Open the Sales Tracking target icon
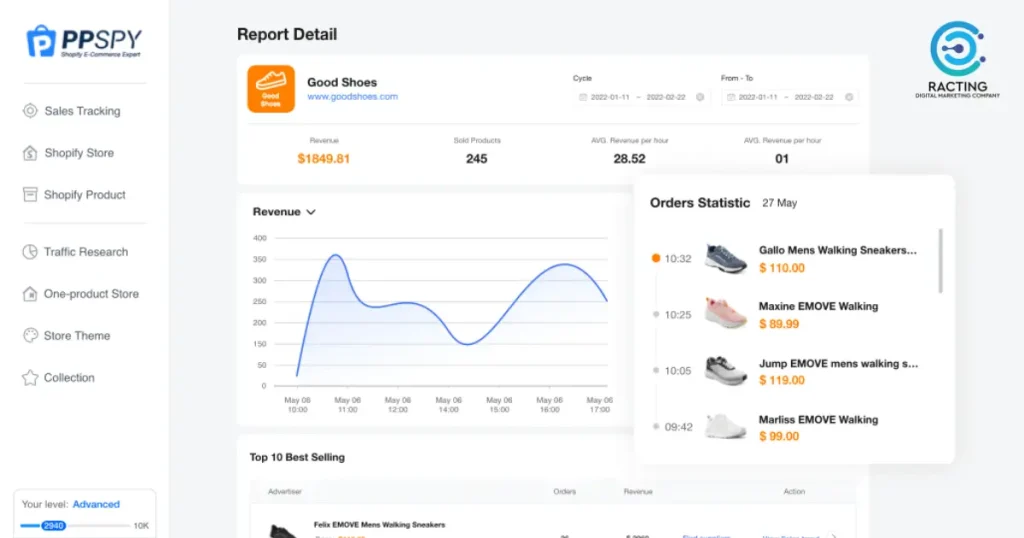The width and height of the screenshot is (1024, 538). tap(30, 111)
